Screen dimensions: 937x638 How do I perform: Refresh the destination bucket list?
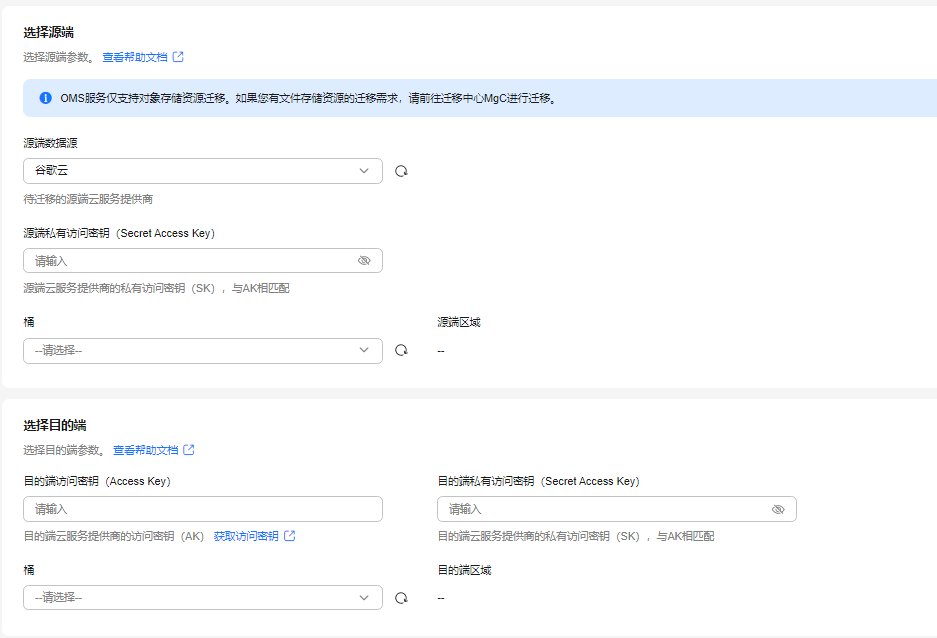pos(402,598)
